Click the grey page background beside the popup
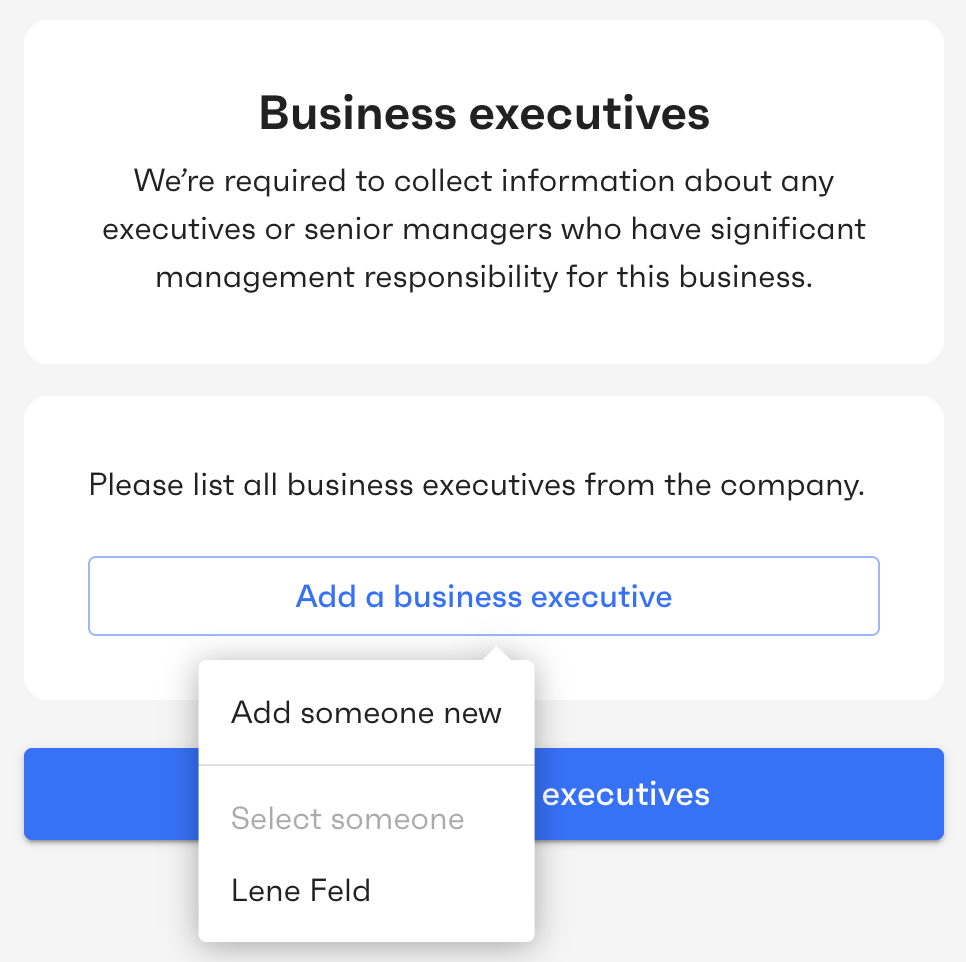The height and width of the screenshot is (962, 966). [x=739, y=899]
